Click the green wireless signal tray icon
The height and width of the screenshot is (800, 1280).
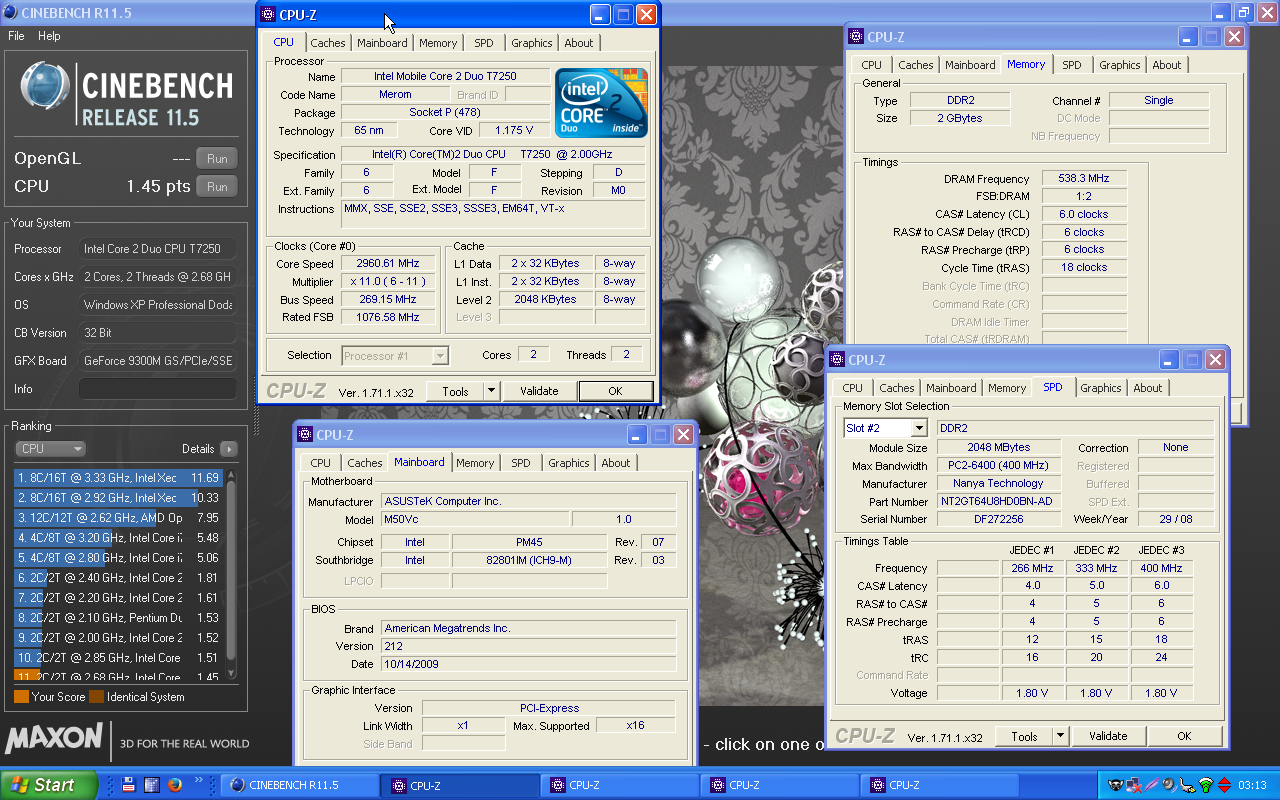point(1205,785)
